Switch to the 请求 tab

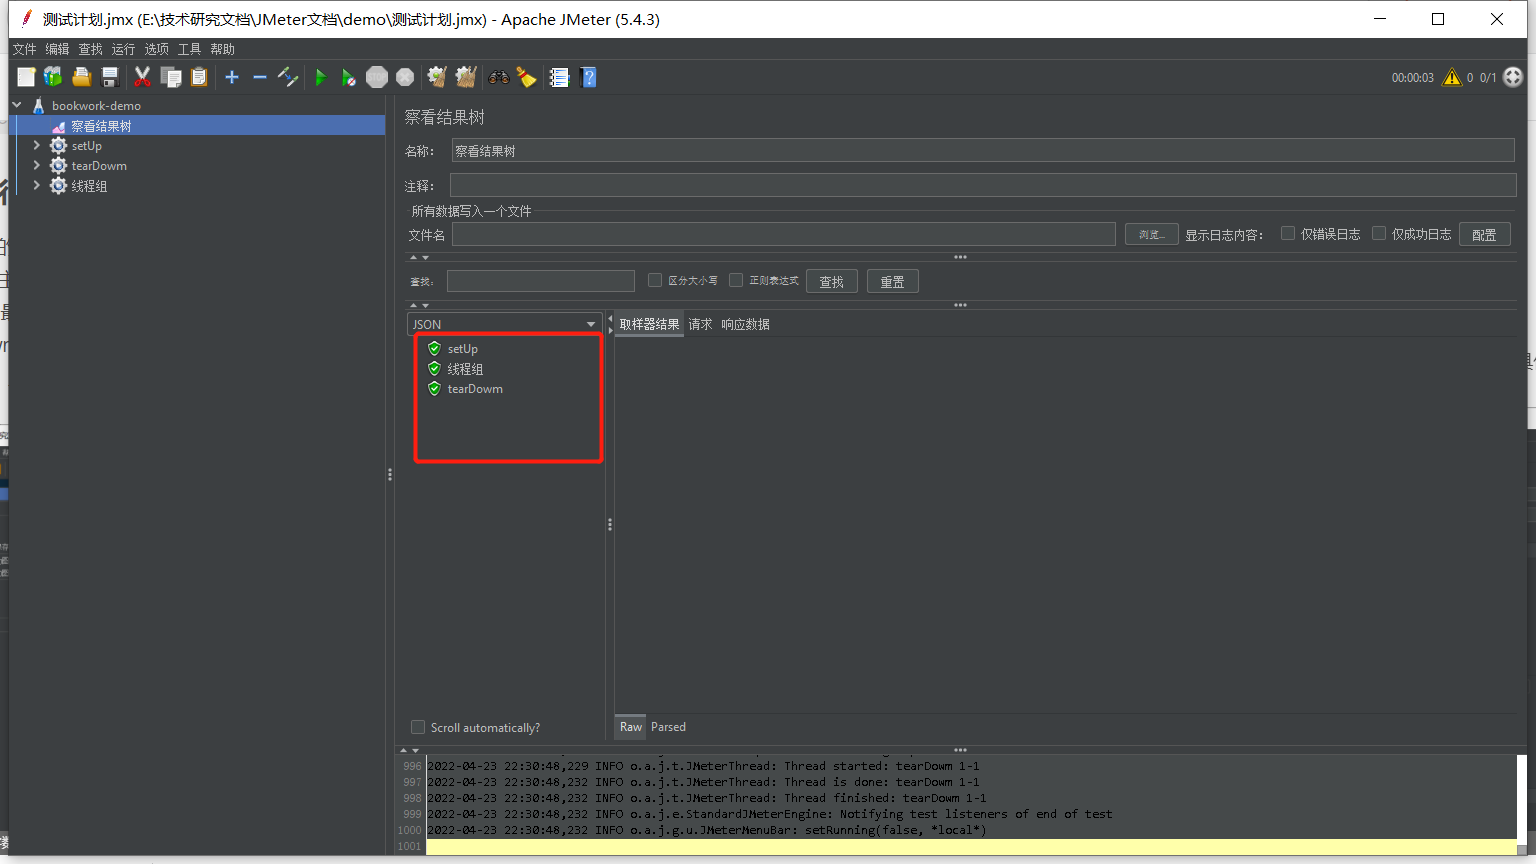click(700, 324)
